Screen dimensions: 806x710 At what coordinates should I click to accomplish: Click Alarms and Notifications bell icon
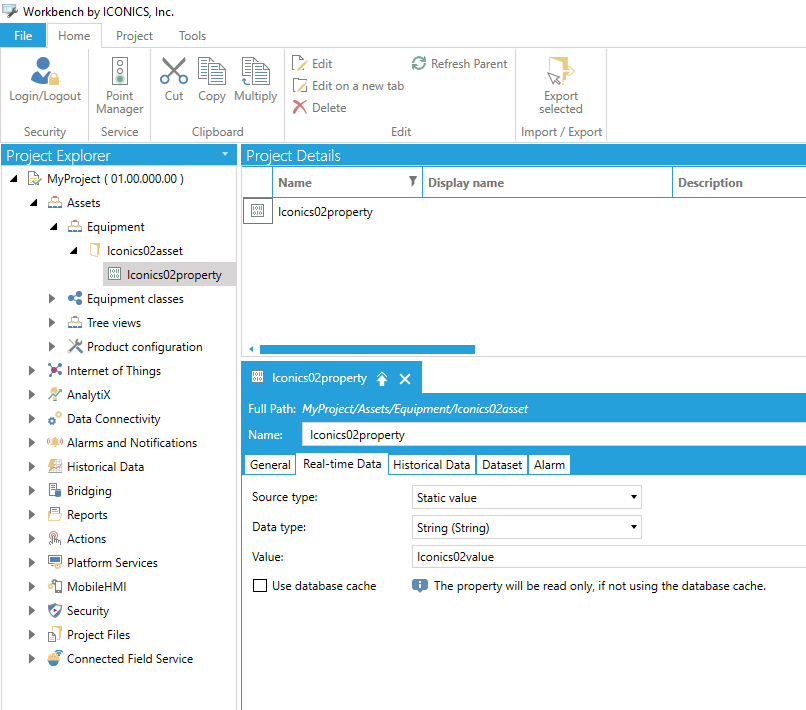[x=55, y=443]
